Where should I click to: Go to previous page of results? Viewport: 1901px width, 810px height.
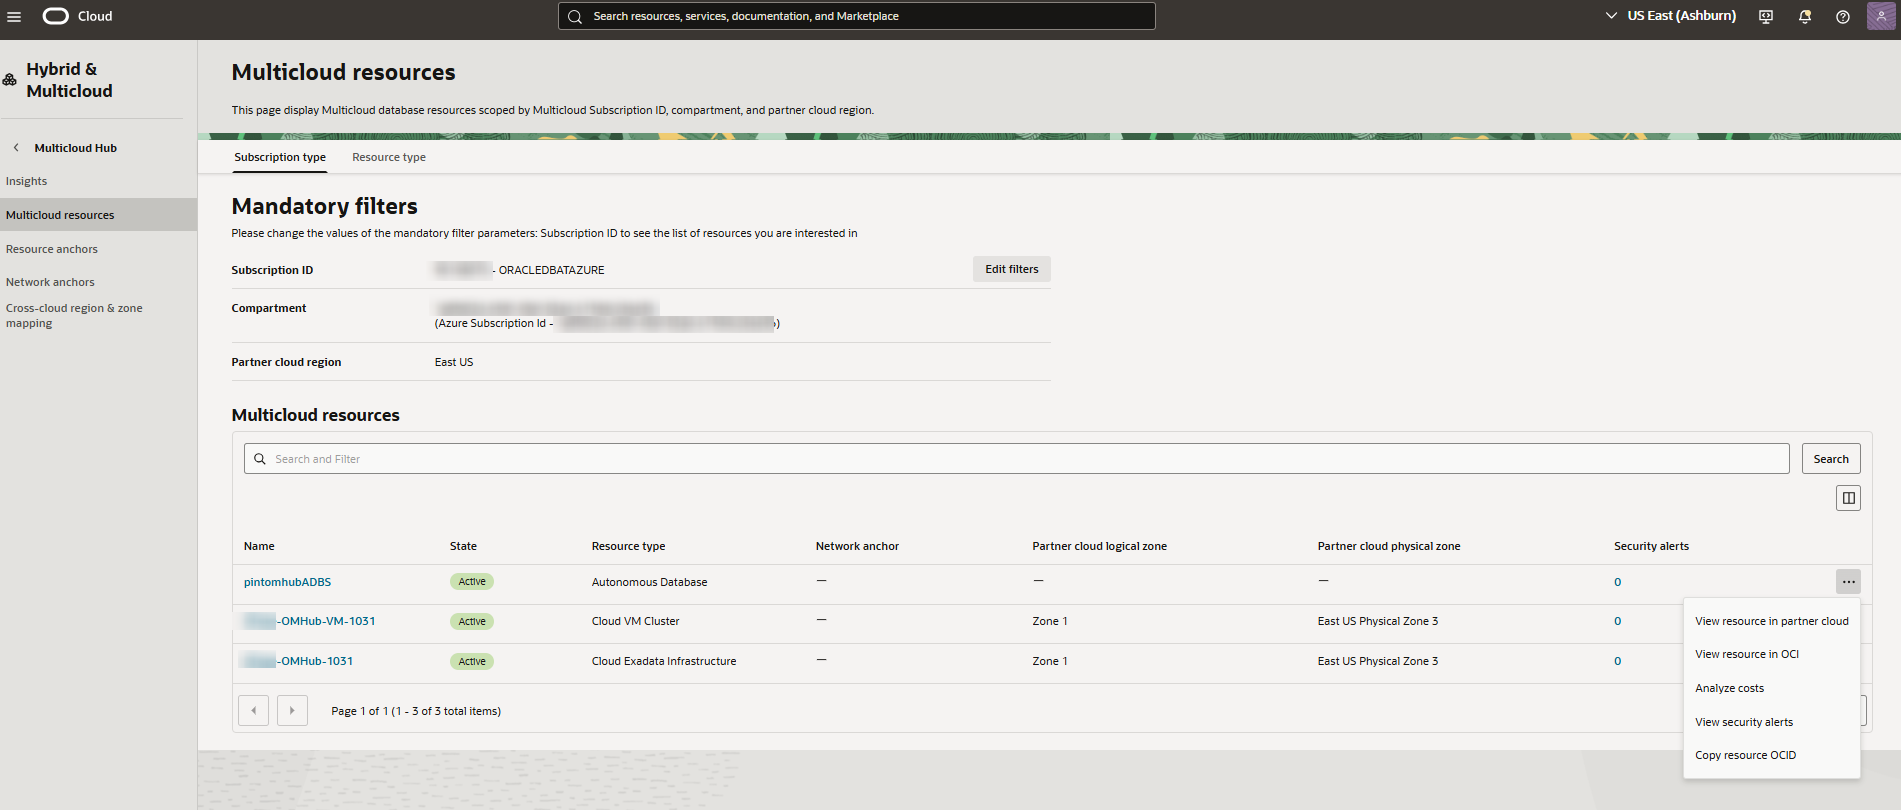pos(254,711)
